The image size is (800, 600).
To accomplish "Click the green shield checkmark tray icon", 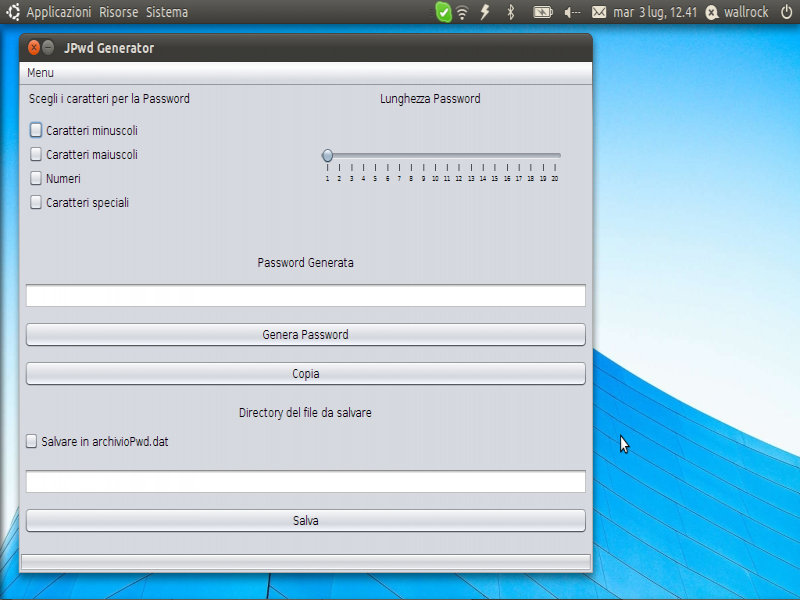I will [443, 12].
